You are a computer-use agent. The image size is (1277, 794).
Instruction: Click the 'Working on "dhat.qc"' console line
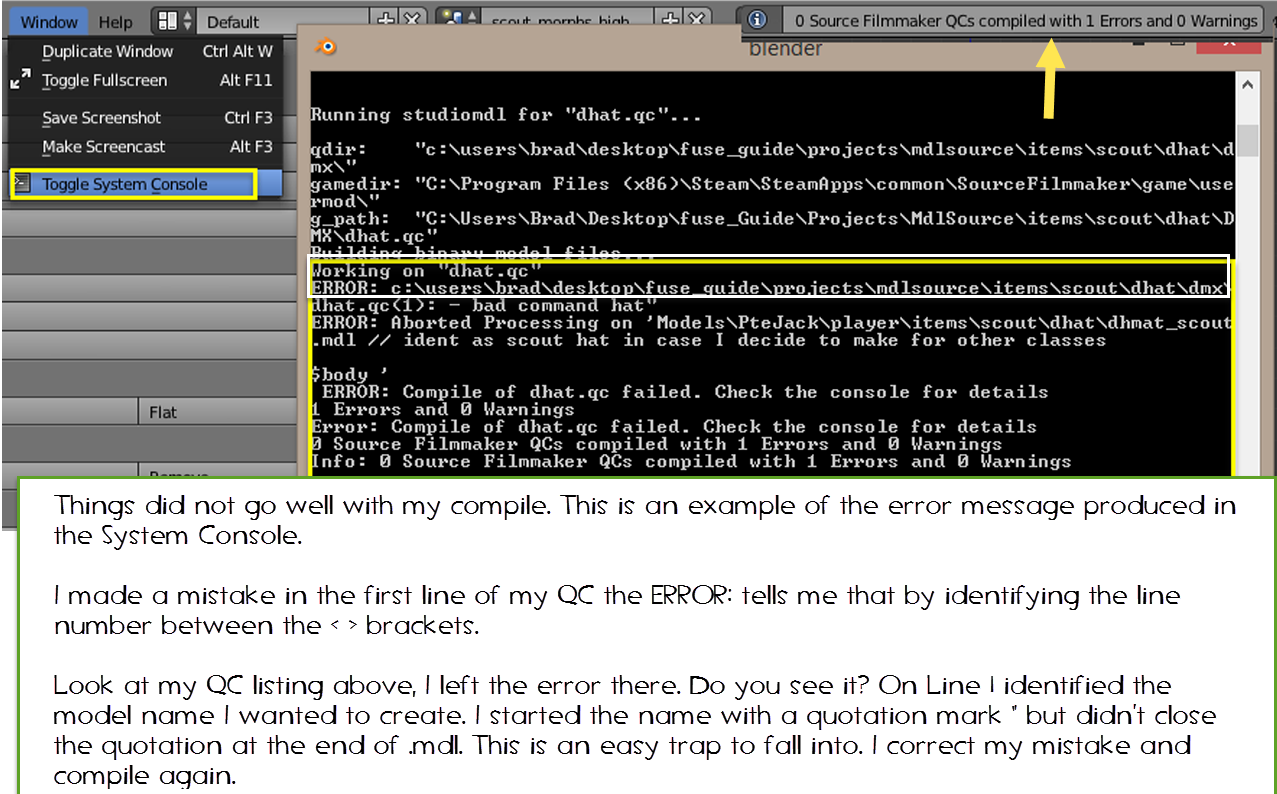click(x=427, y=271)
